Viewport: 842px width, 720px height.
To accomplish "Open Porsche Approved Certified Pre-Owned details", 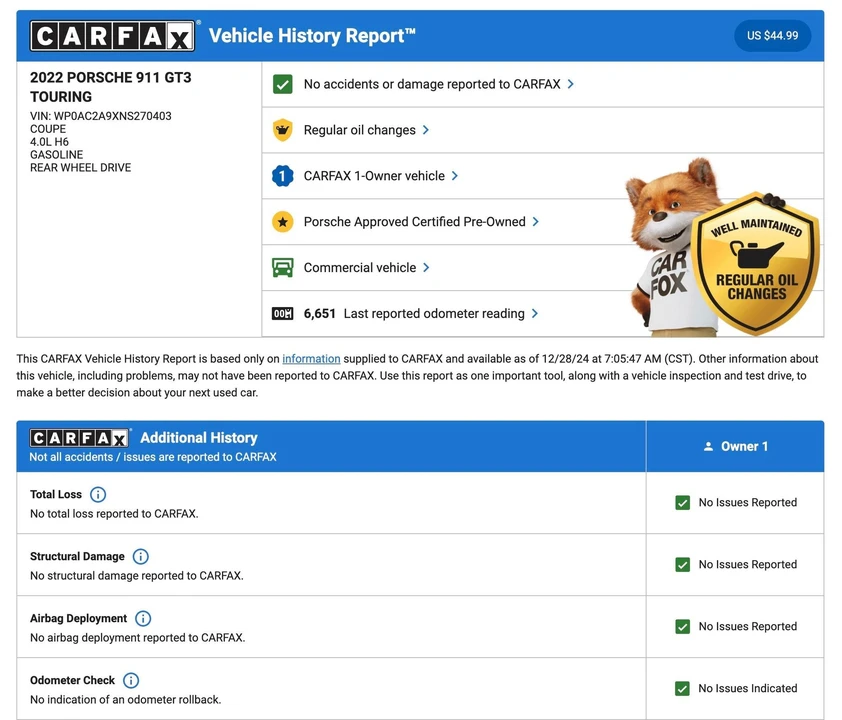I will (415, 222).
